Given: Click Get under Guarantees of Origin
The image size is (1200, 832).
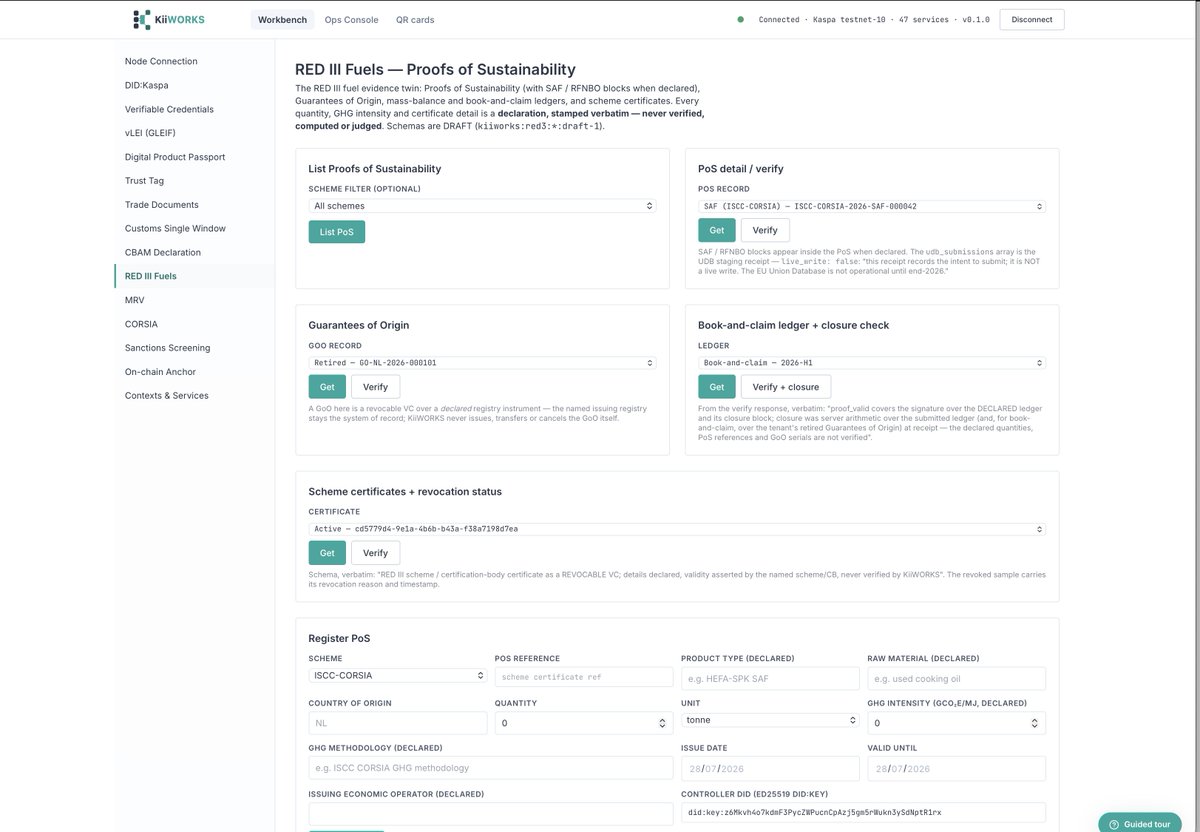Looking at the screenshot, I should coord(327,387).
